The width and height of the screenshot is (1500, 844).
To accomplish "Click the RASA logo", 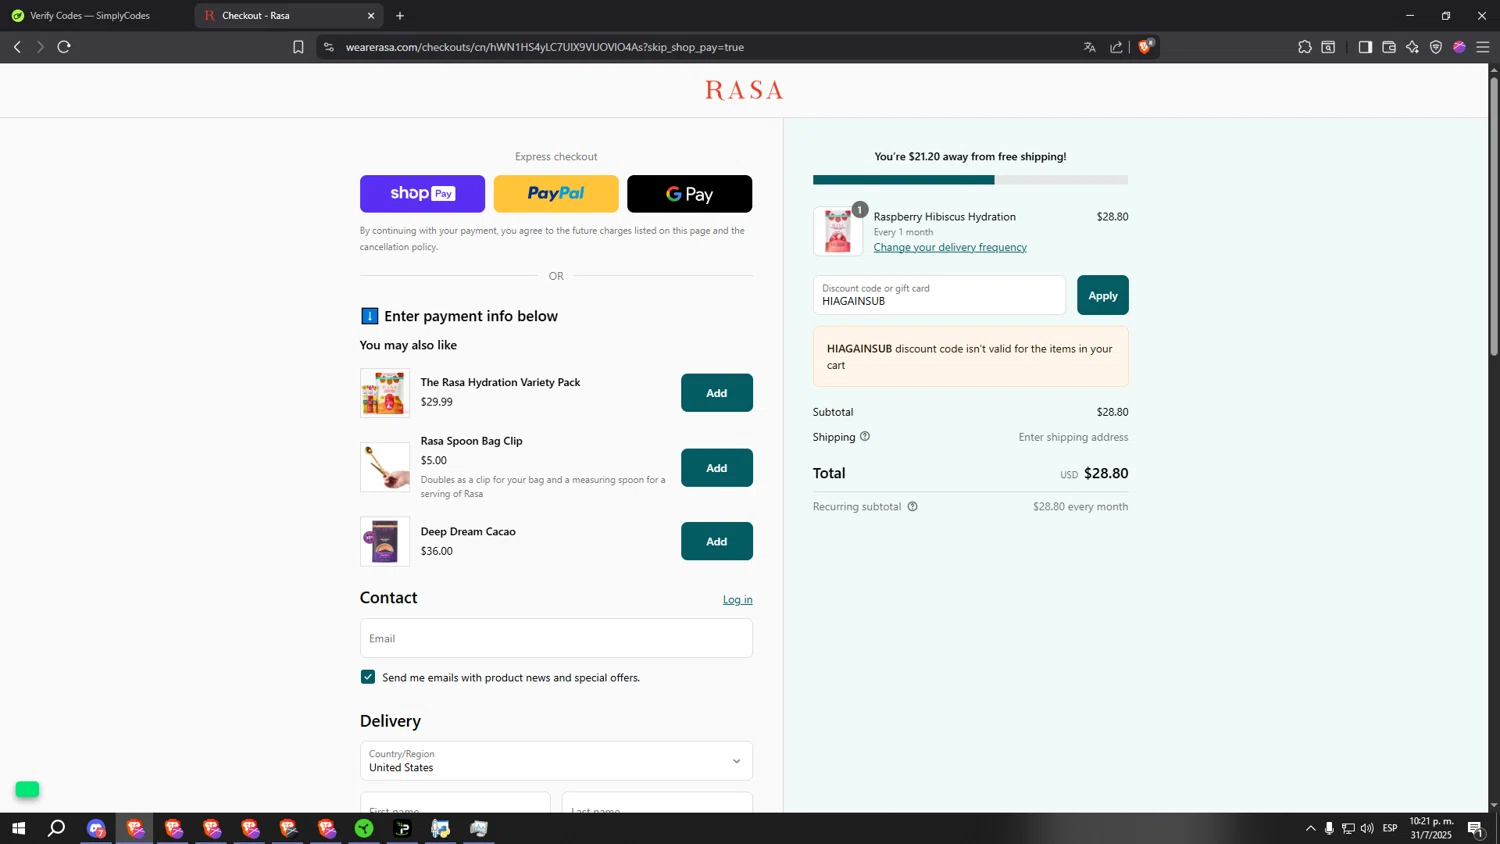I will click(744, 91).
